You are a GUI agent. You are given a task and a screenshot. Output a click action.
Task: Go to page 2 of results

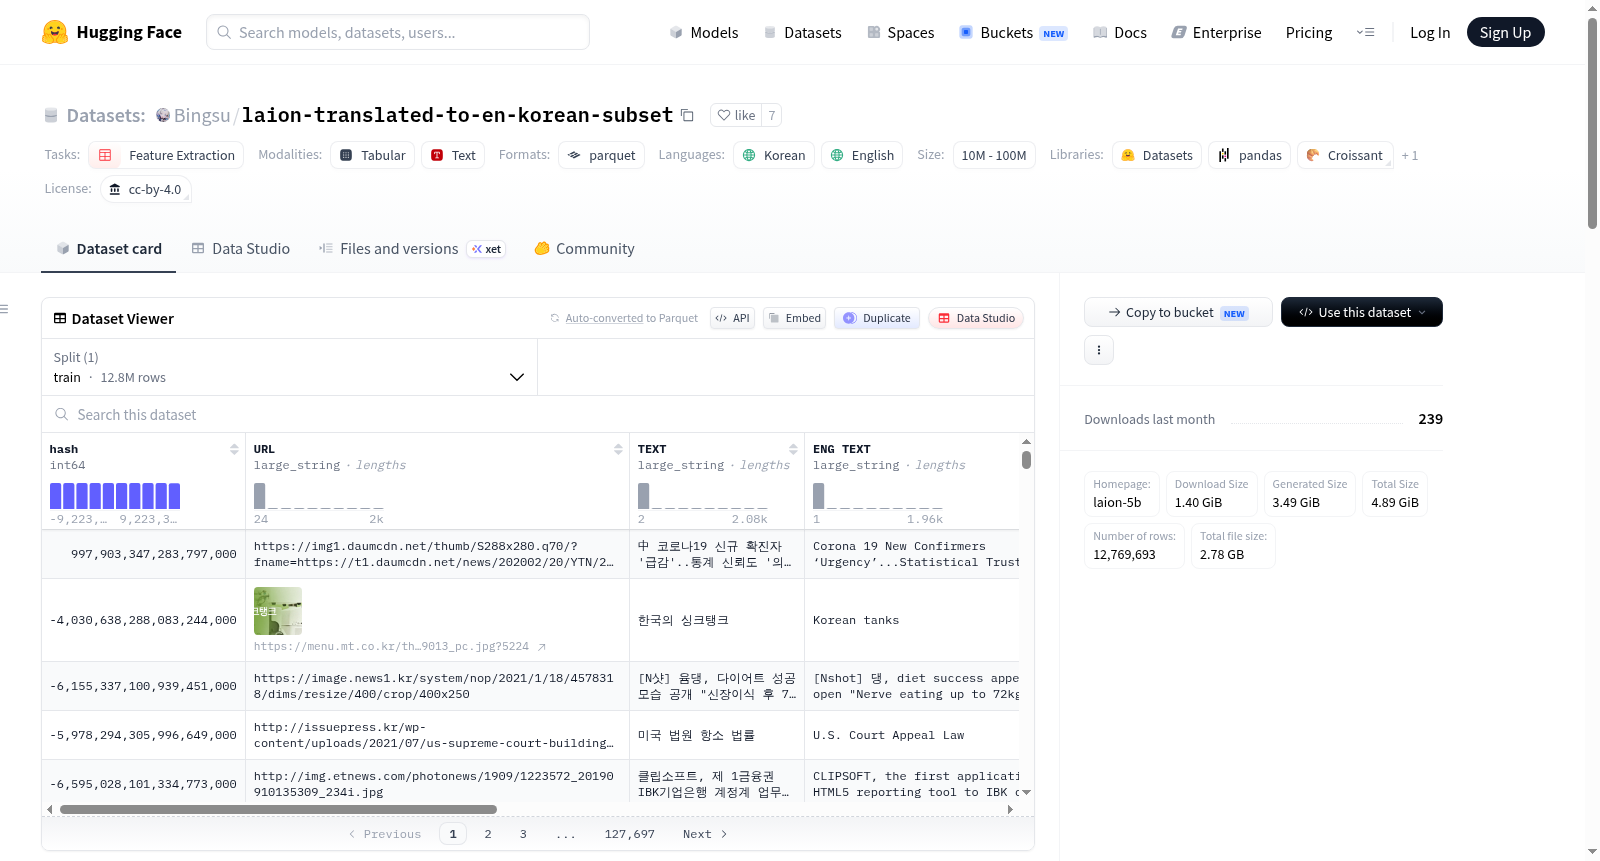(x=488, y=834)
